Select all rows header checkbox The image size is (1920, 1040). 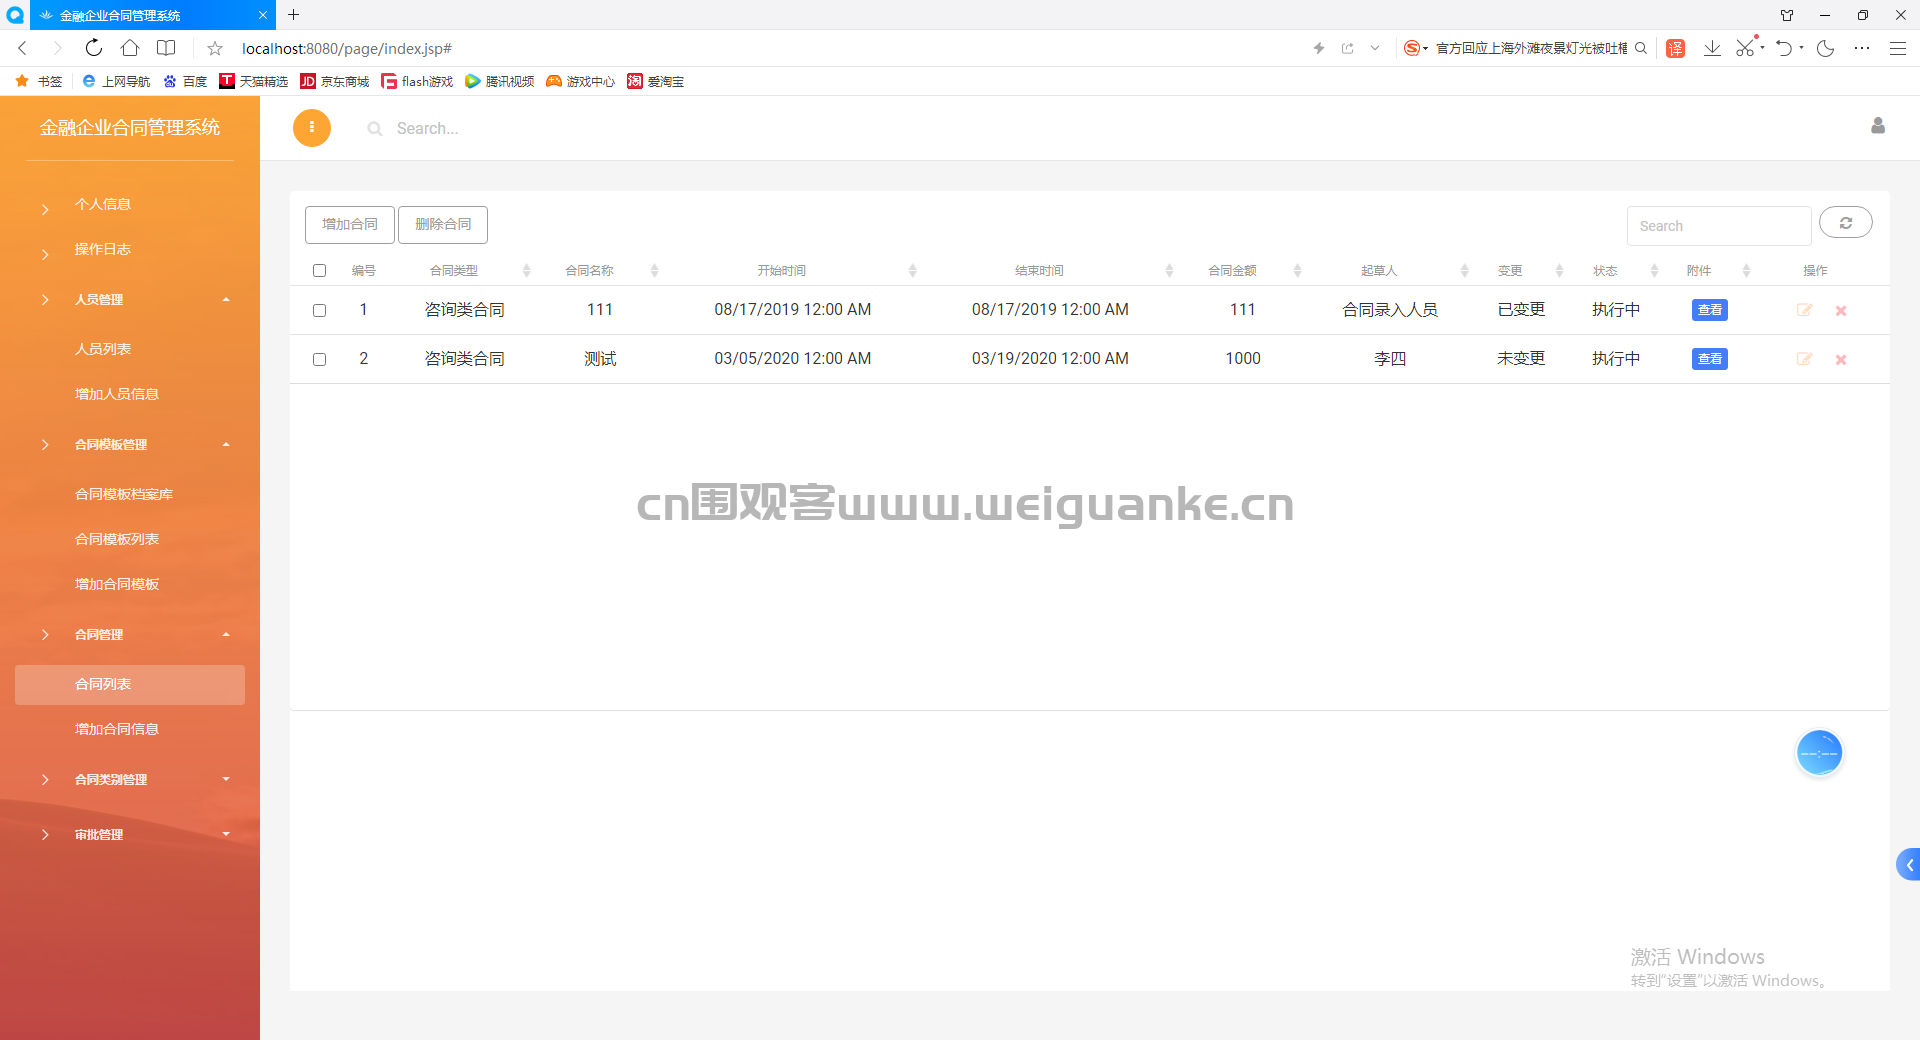point(320,271)
